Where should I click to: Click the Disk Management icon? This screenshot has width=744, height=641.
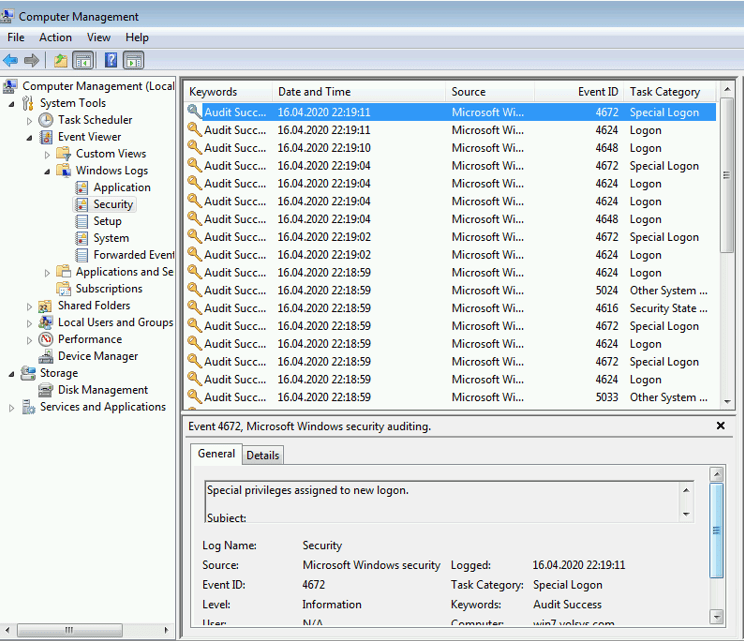pyautogui.click(x=46, y=390)
